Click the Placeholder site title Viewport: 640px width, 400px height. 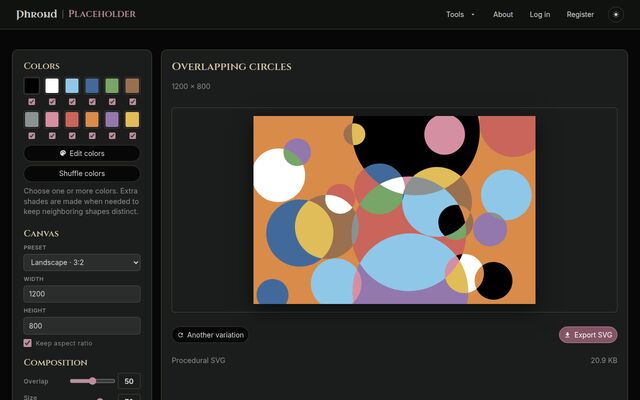tap(102, 14)
